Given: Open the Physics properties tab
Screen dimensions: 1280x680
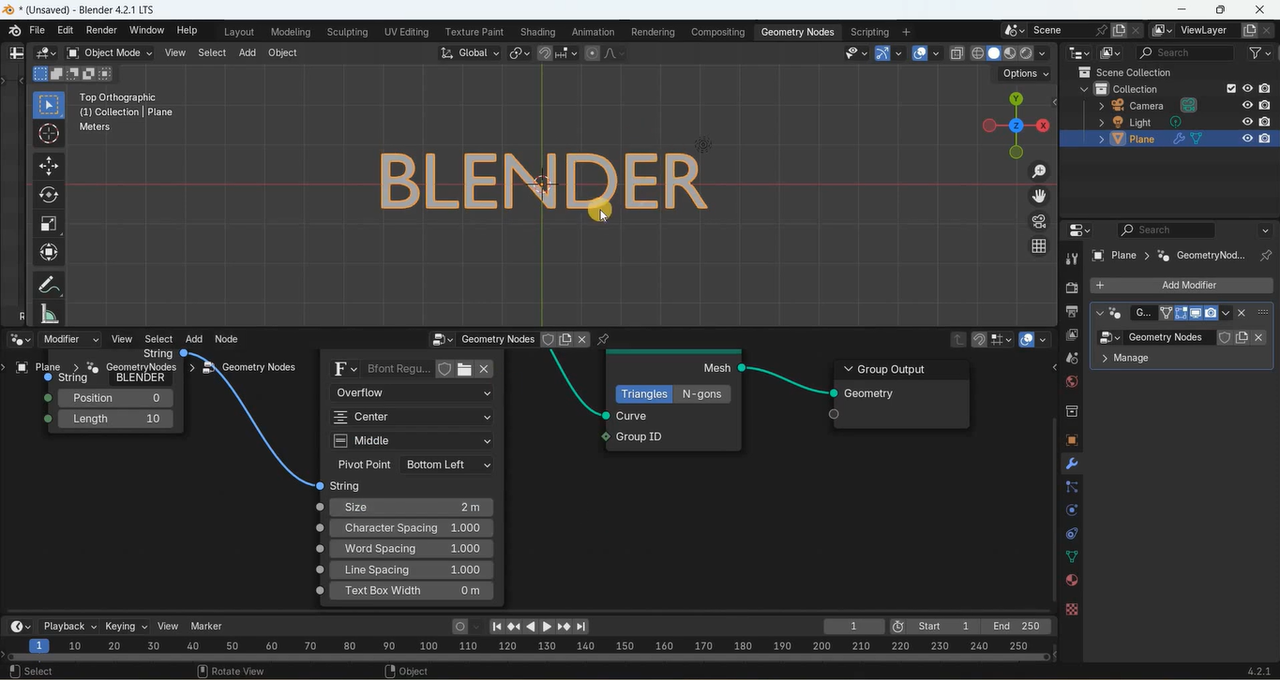Looking at the screenshot, I should [1072, 510].
